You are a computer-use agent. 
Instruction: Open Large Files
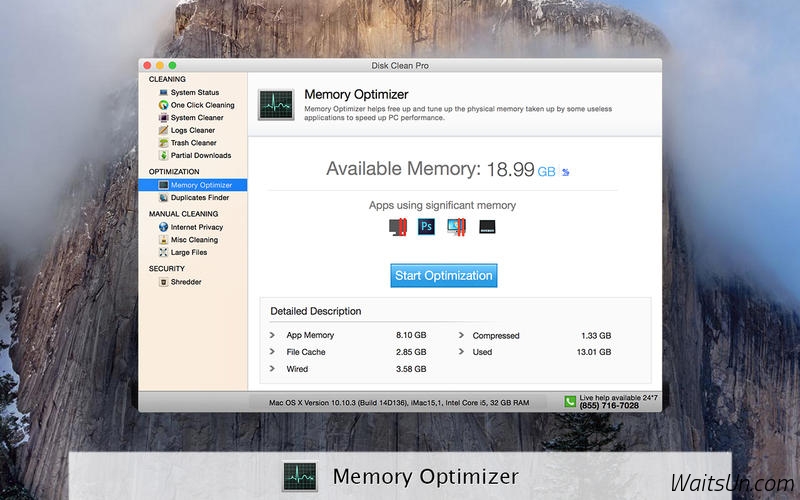pyautogui.click(x=189, y=253)
